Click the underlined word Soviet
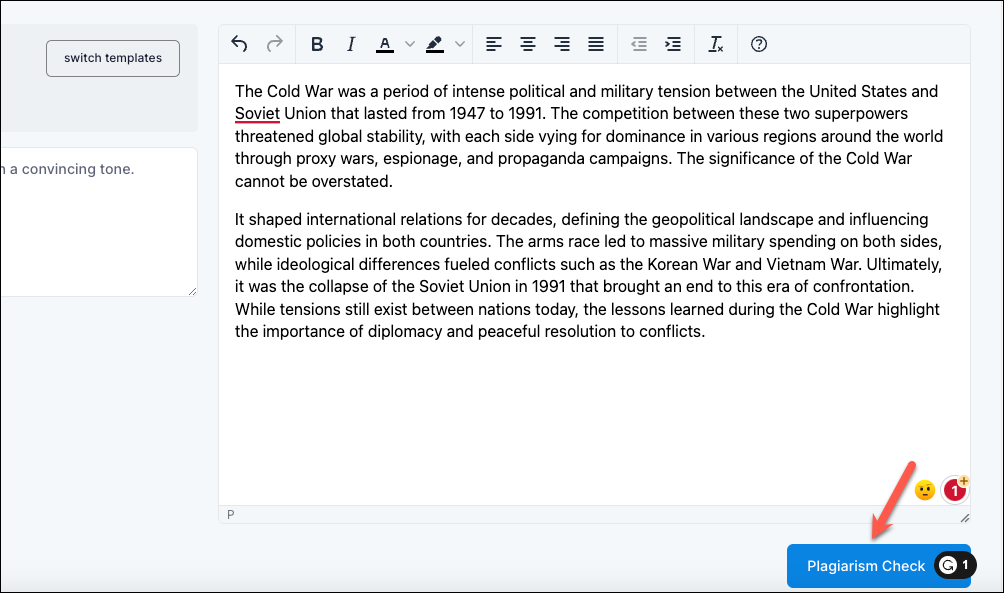 pyautogui.click(x=257, y=113)
